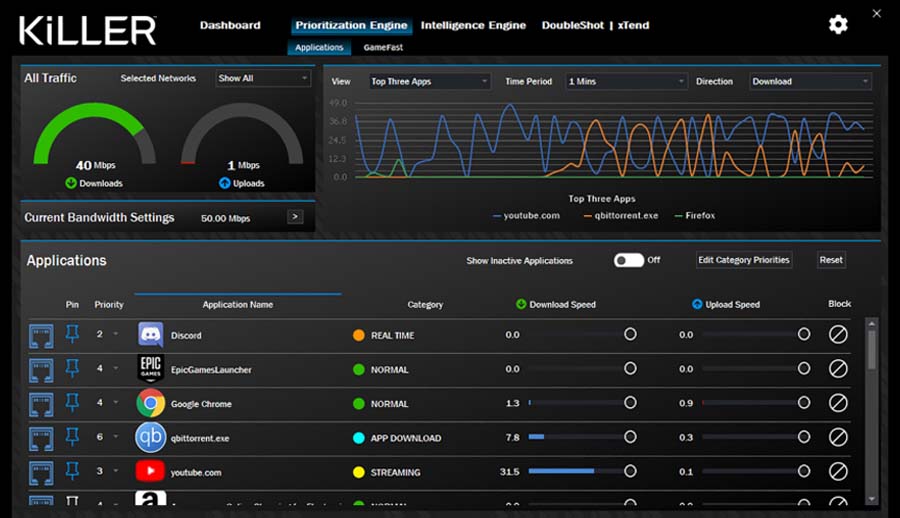Click the EpicGamesLauncher network adapter icon
This screenshot has width=900, height=518.
[x=41, y=370]
